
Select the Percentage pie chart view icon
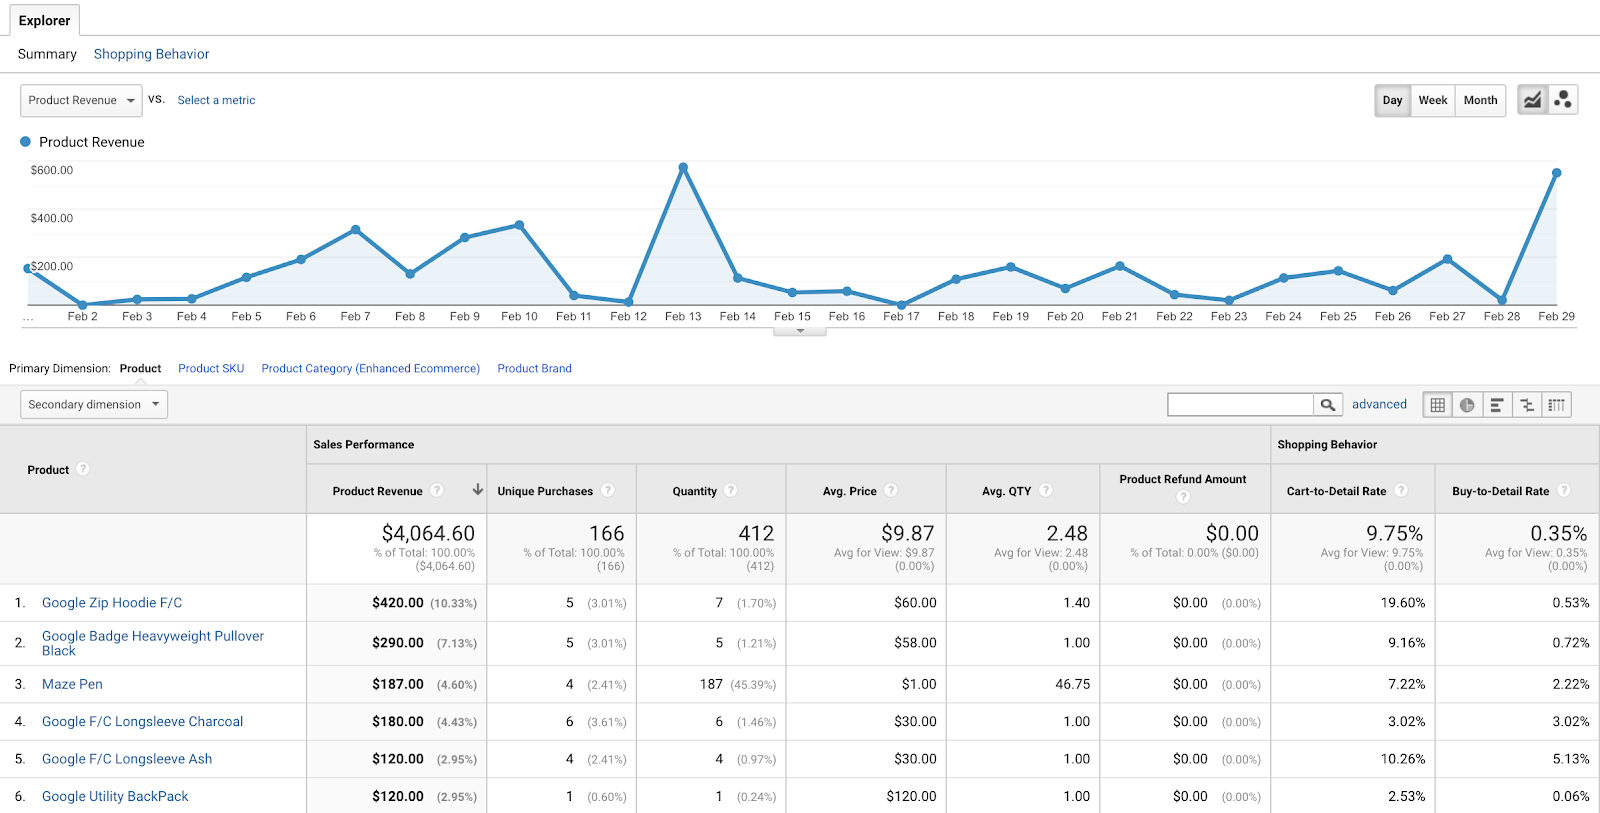1467,404
